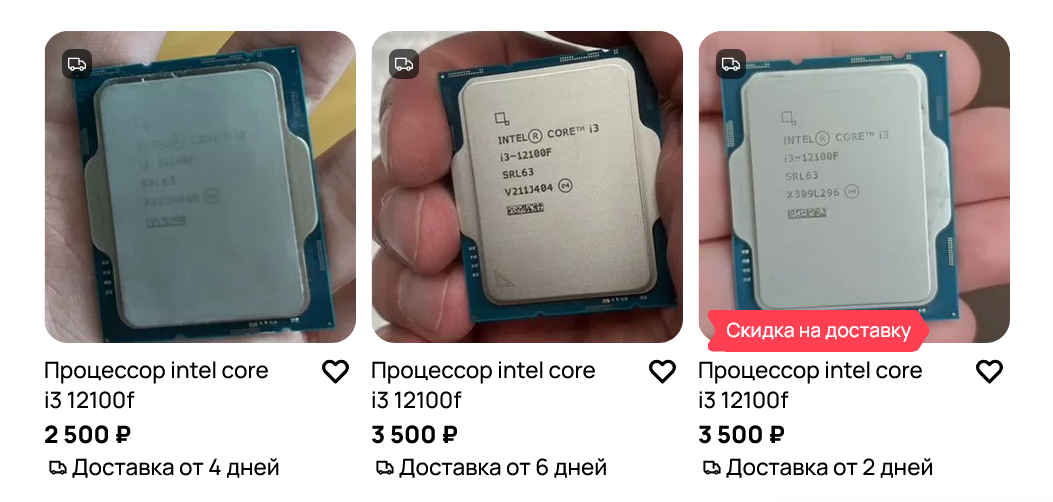1053x502 pixels.
Task: Click 'Доставка от 6 дней' text
Action: [503, 468]
